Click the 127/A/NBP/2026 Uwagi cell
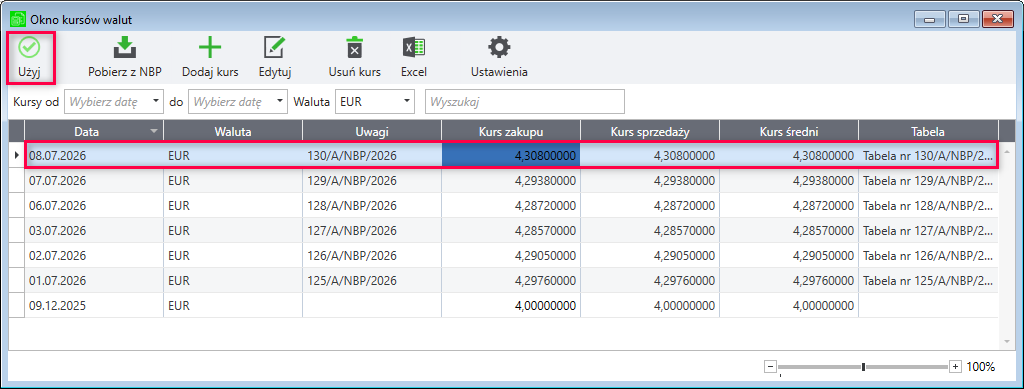The image size is (1024, 389). (x=372, y=230)
